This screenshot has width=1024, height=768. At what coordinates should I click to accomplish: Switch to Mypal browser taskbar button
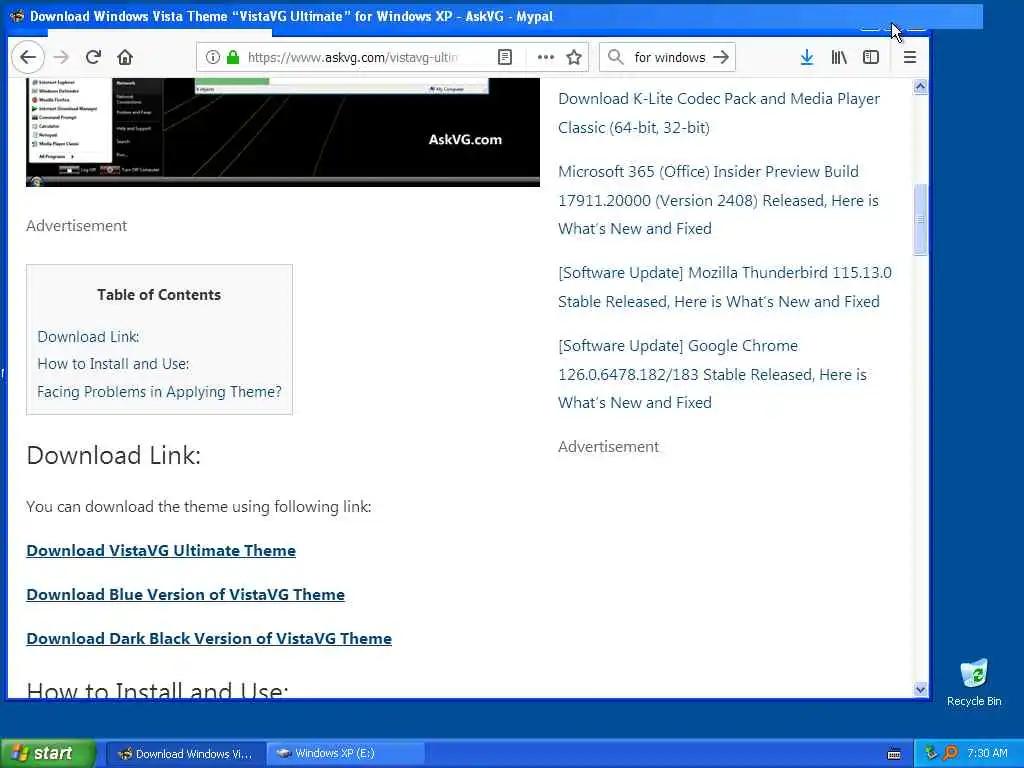pos(185,753)
